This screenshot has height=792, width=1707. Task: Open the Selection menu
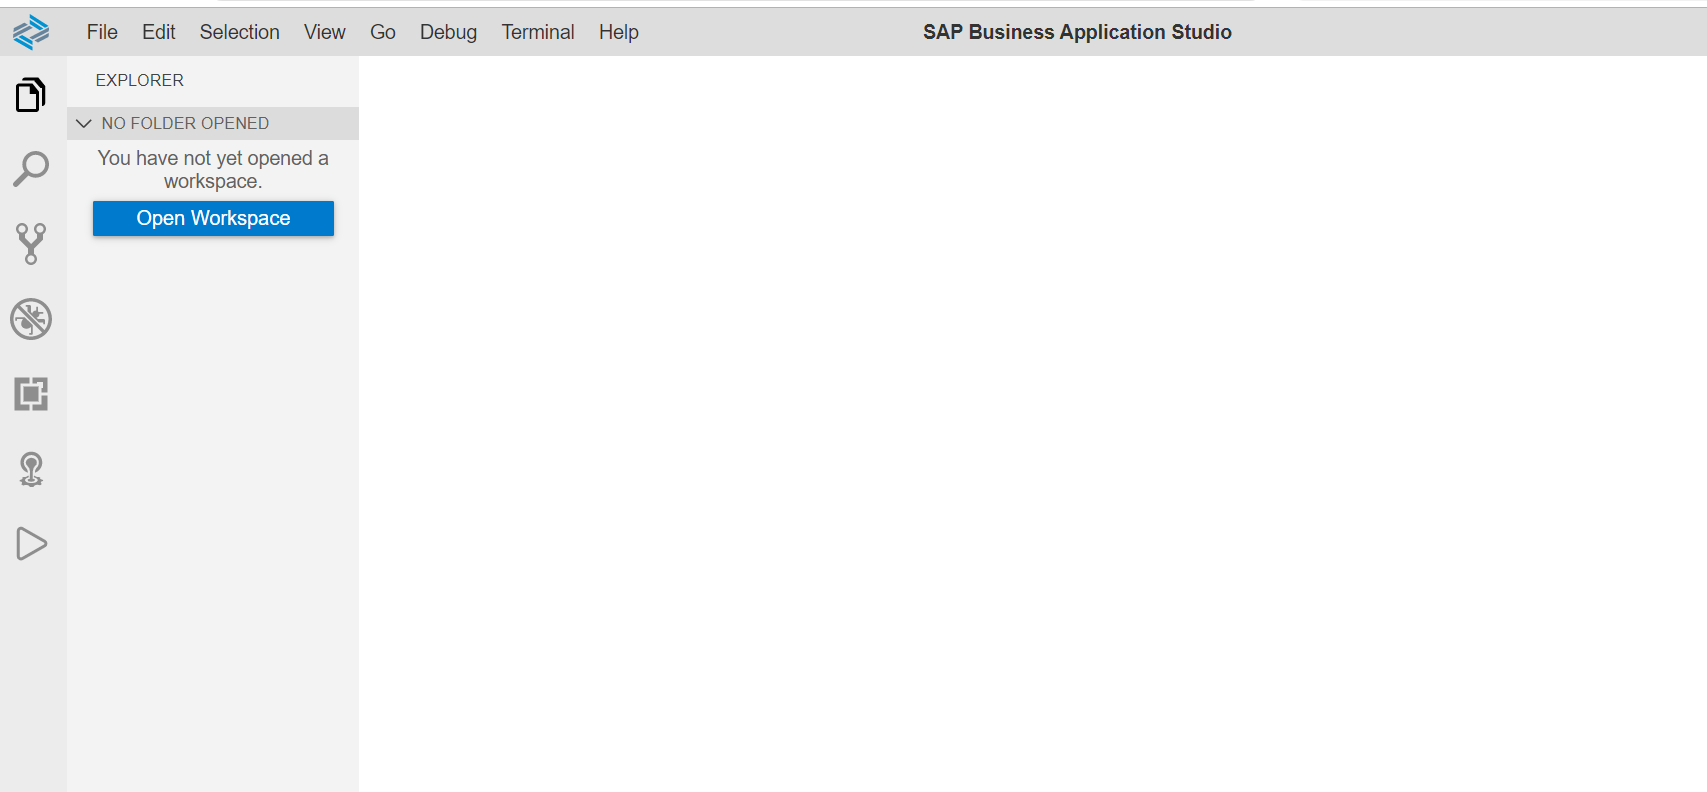click(240, 32)
